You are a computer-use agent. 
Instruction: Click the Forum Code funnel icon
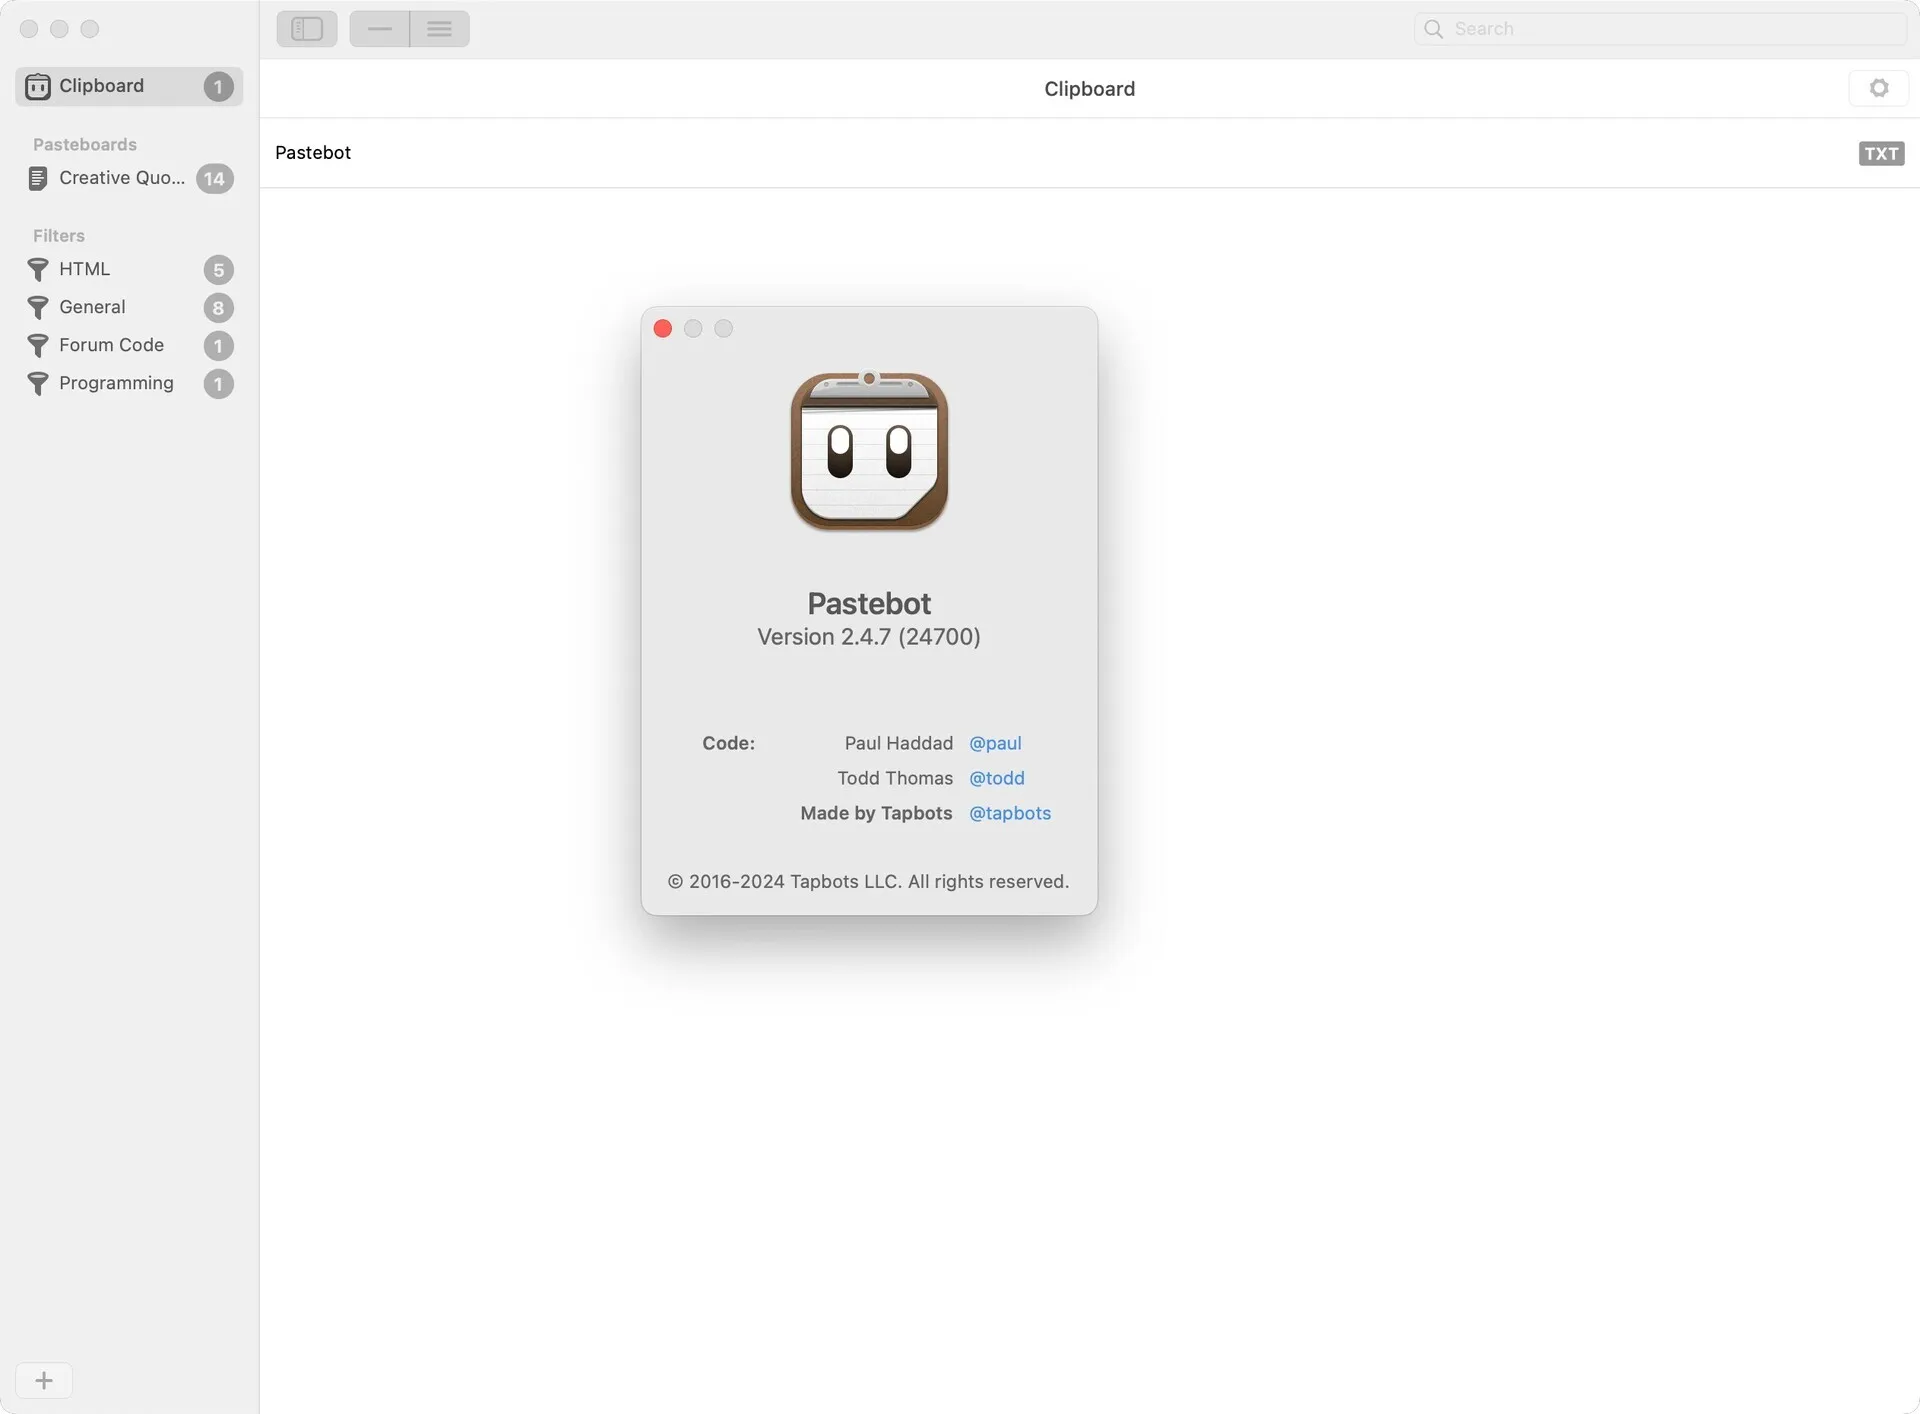(38, 346)
